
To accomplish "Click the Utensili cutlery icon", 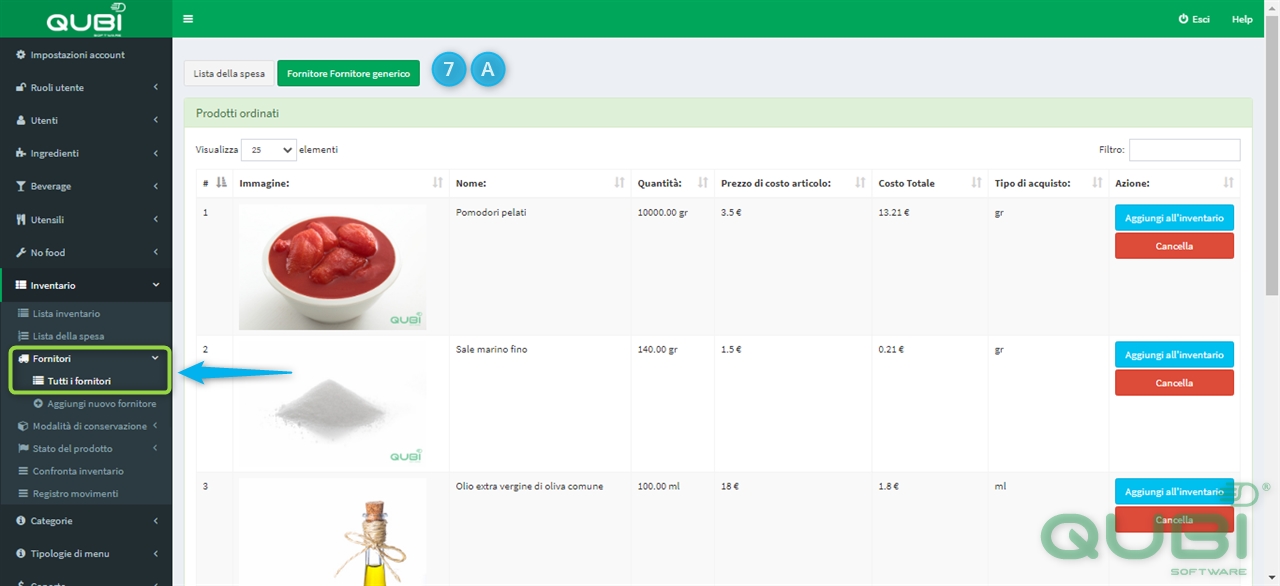I will click(x=21, y=220).
